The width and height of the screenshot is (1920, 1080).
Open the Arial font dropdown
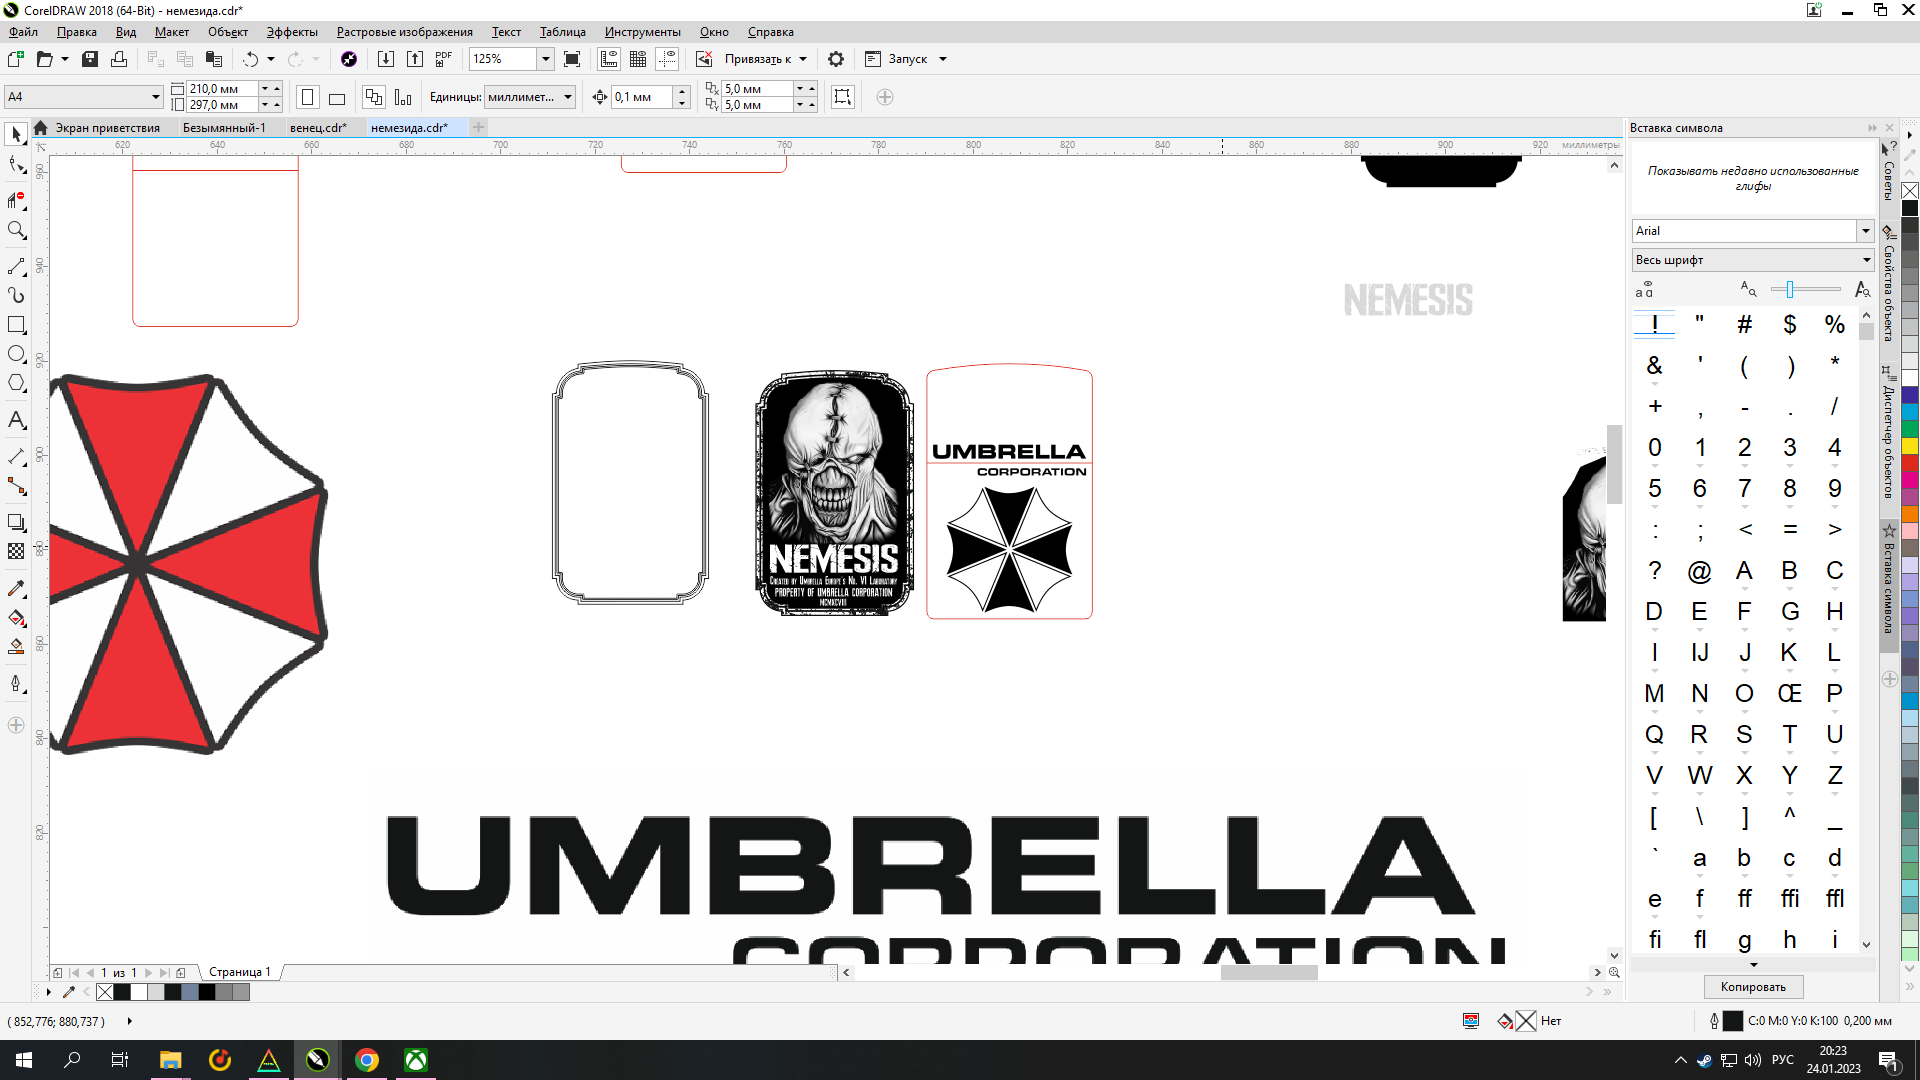click(1865, 231)
